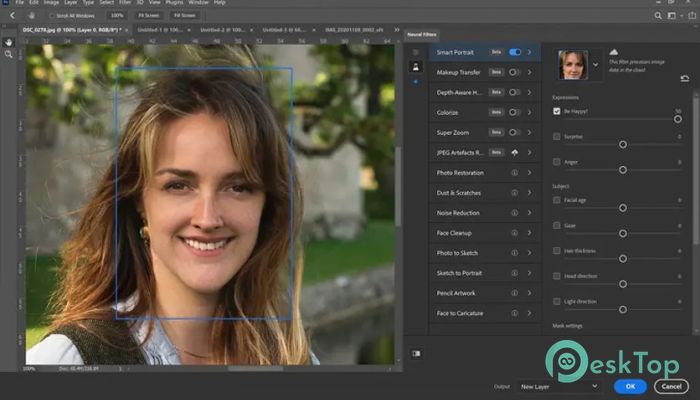Uncheck the Be Happy! checkbox
700x400 pixels.
pyautogui.click(x=557, y=111)
